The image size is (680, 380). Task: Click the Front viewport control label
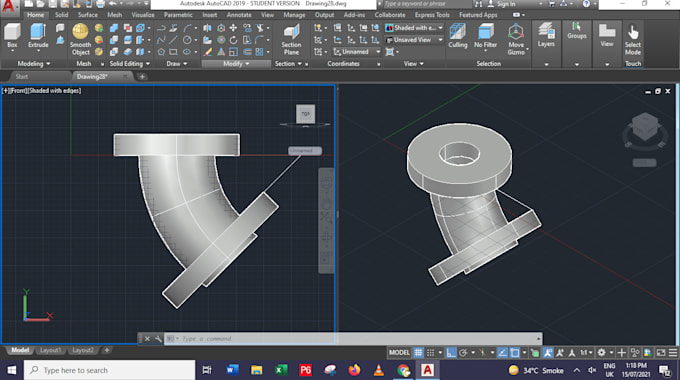click(x=18, y=91)
